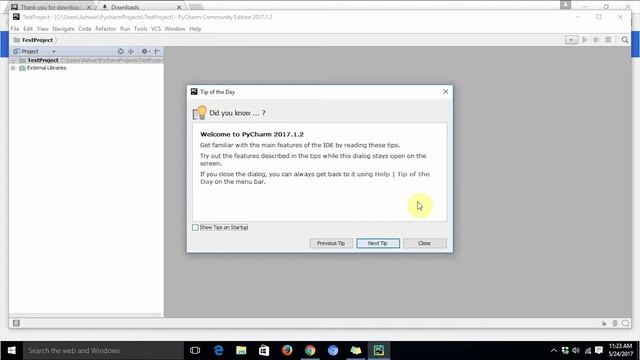Click the Close button in tip dialog
The height and width of the screenshot is (360, 640).
coord(425,243)
